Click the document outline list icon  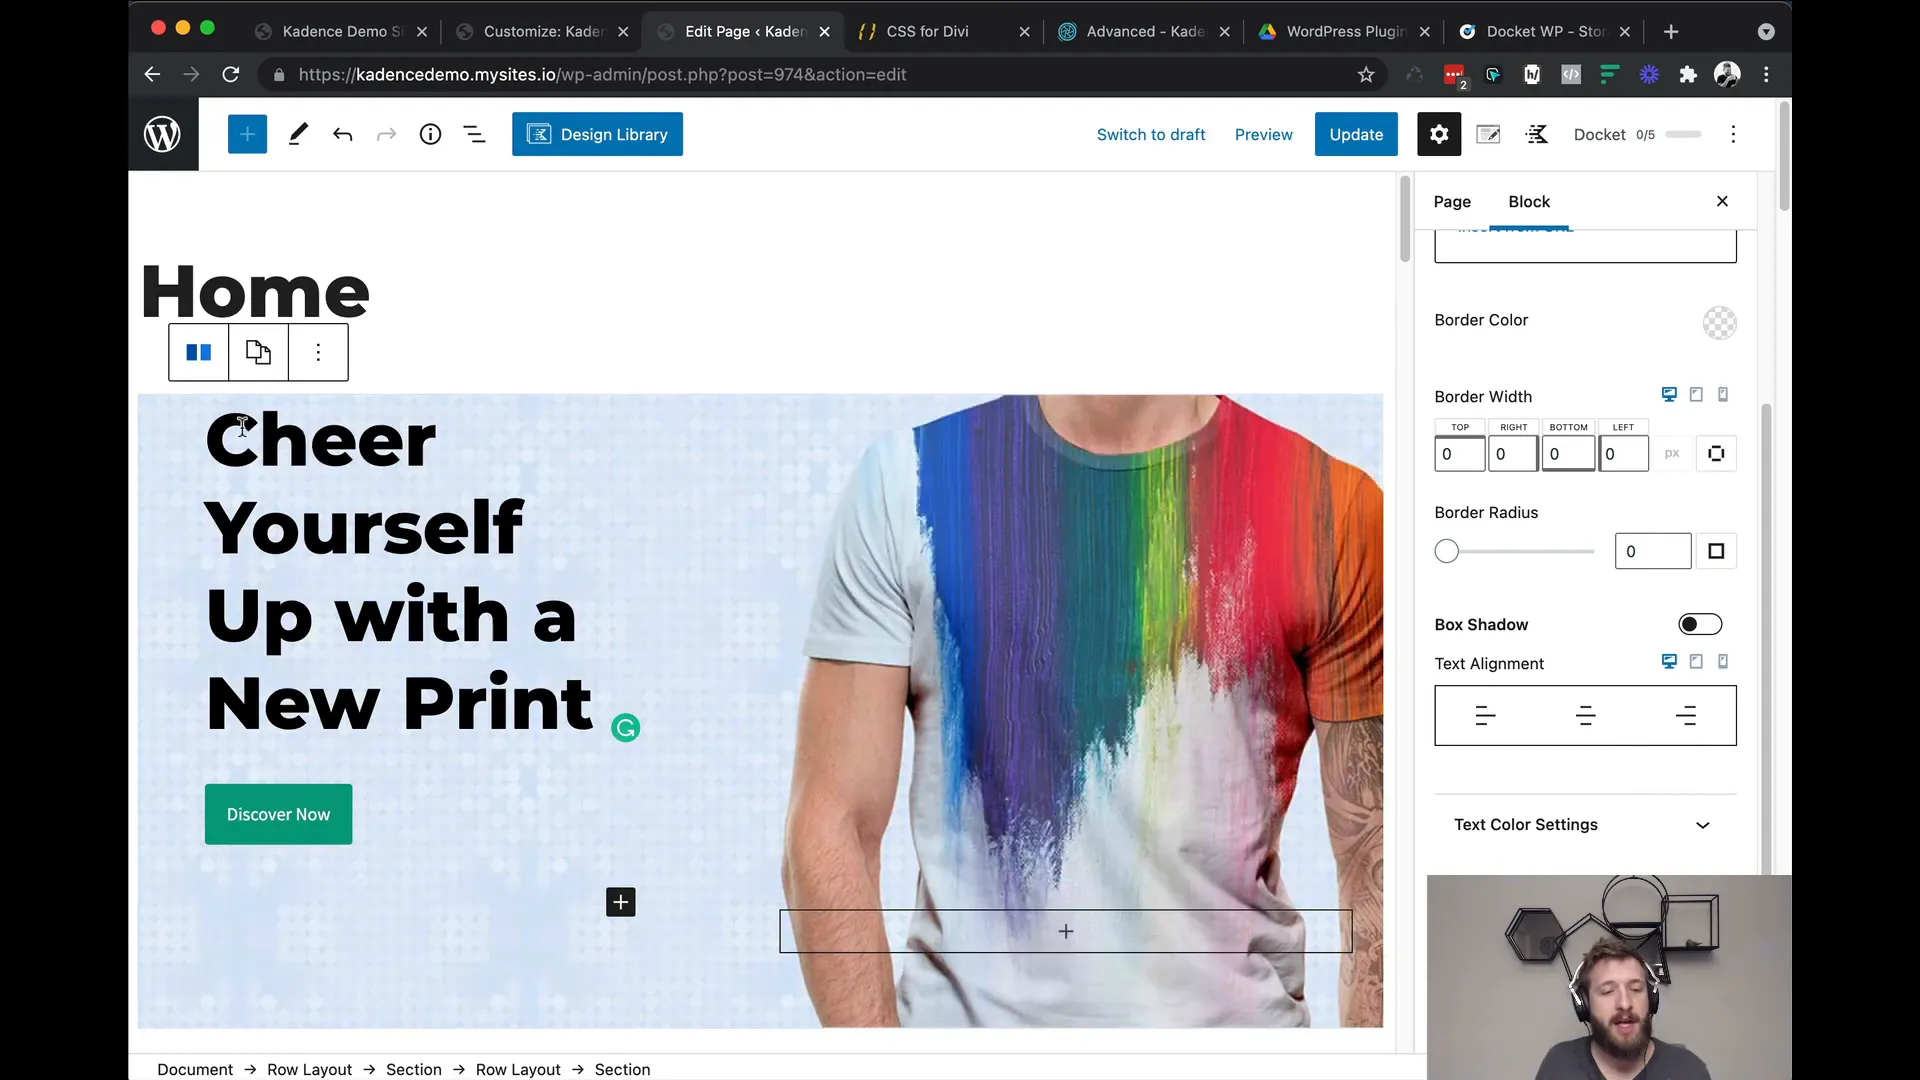click(473, 135)
